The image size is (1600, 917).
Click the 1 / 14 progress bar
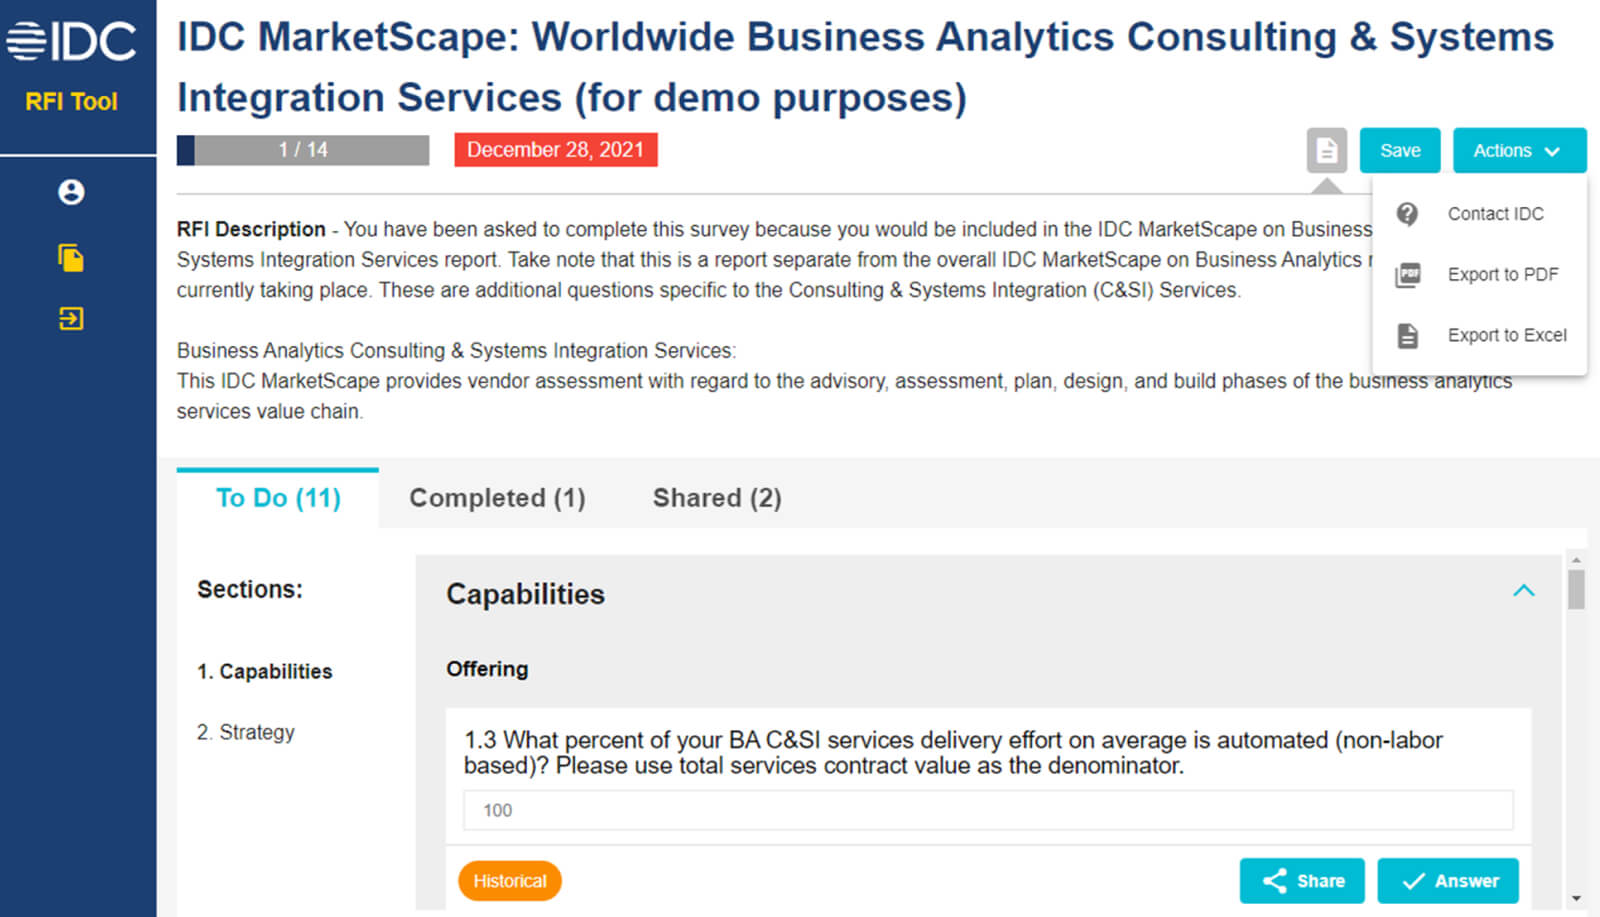point(303,150)
